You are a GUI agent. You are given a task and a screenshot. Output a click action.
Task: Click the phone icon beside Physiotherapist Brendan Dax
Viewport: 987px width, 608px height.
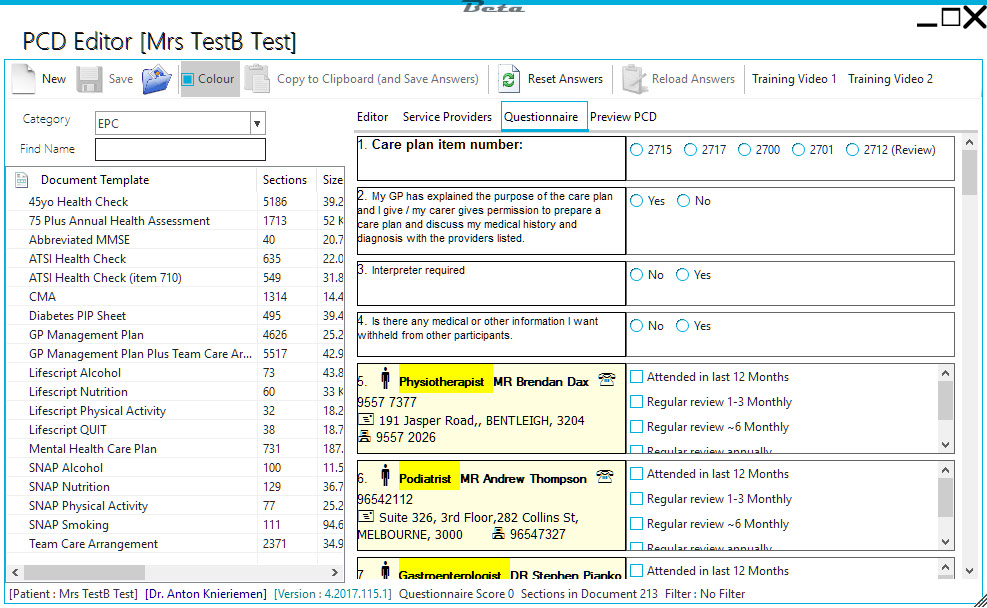[x=605, y=379]
